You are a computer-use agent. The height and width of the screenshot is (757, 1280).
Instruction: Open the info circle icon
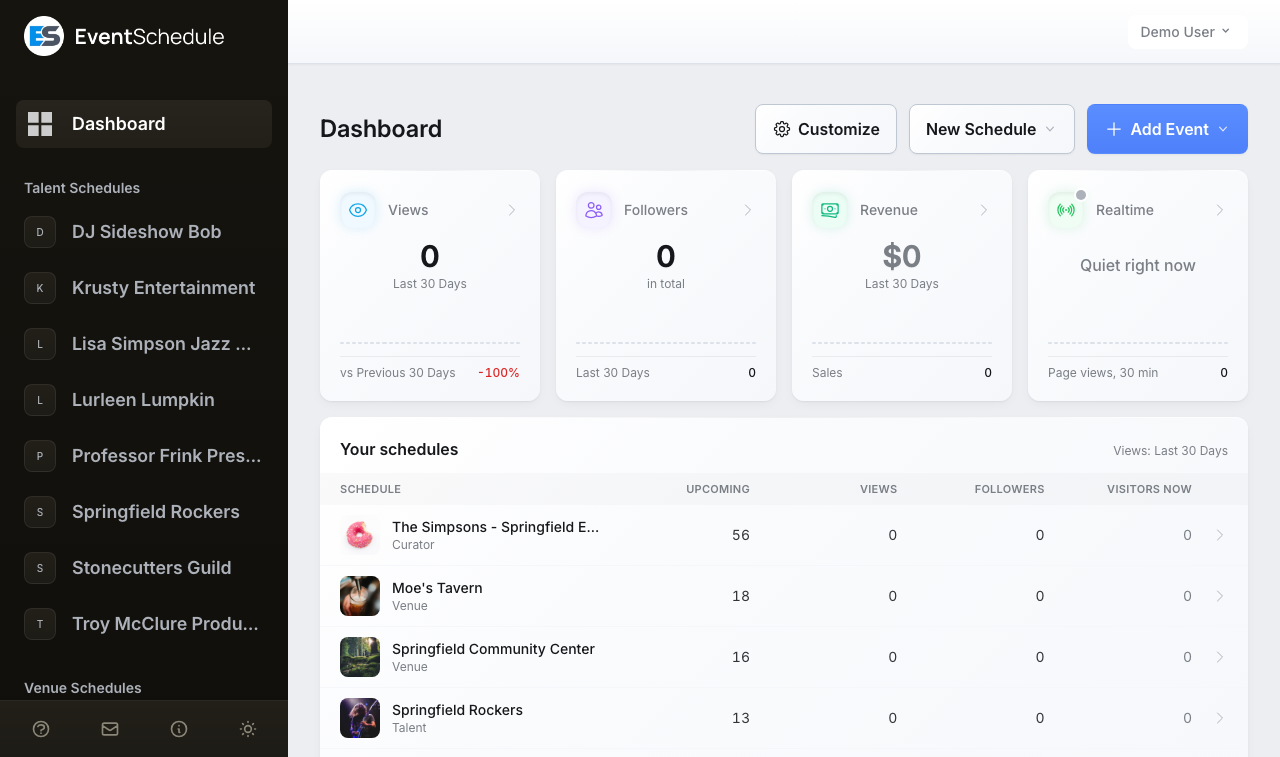coord(179,729)
